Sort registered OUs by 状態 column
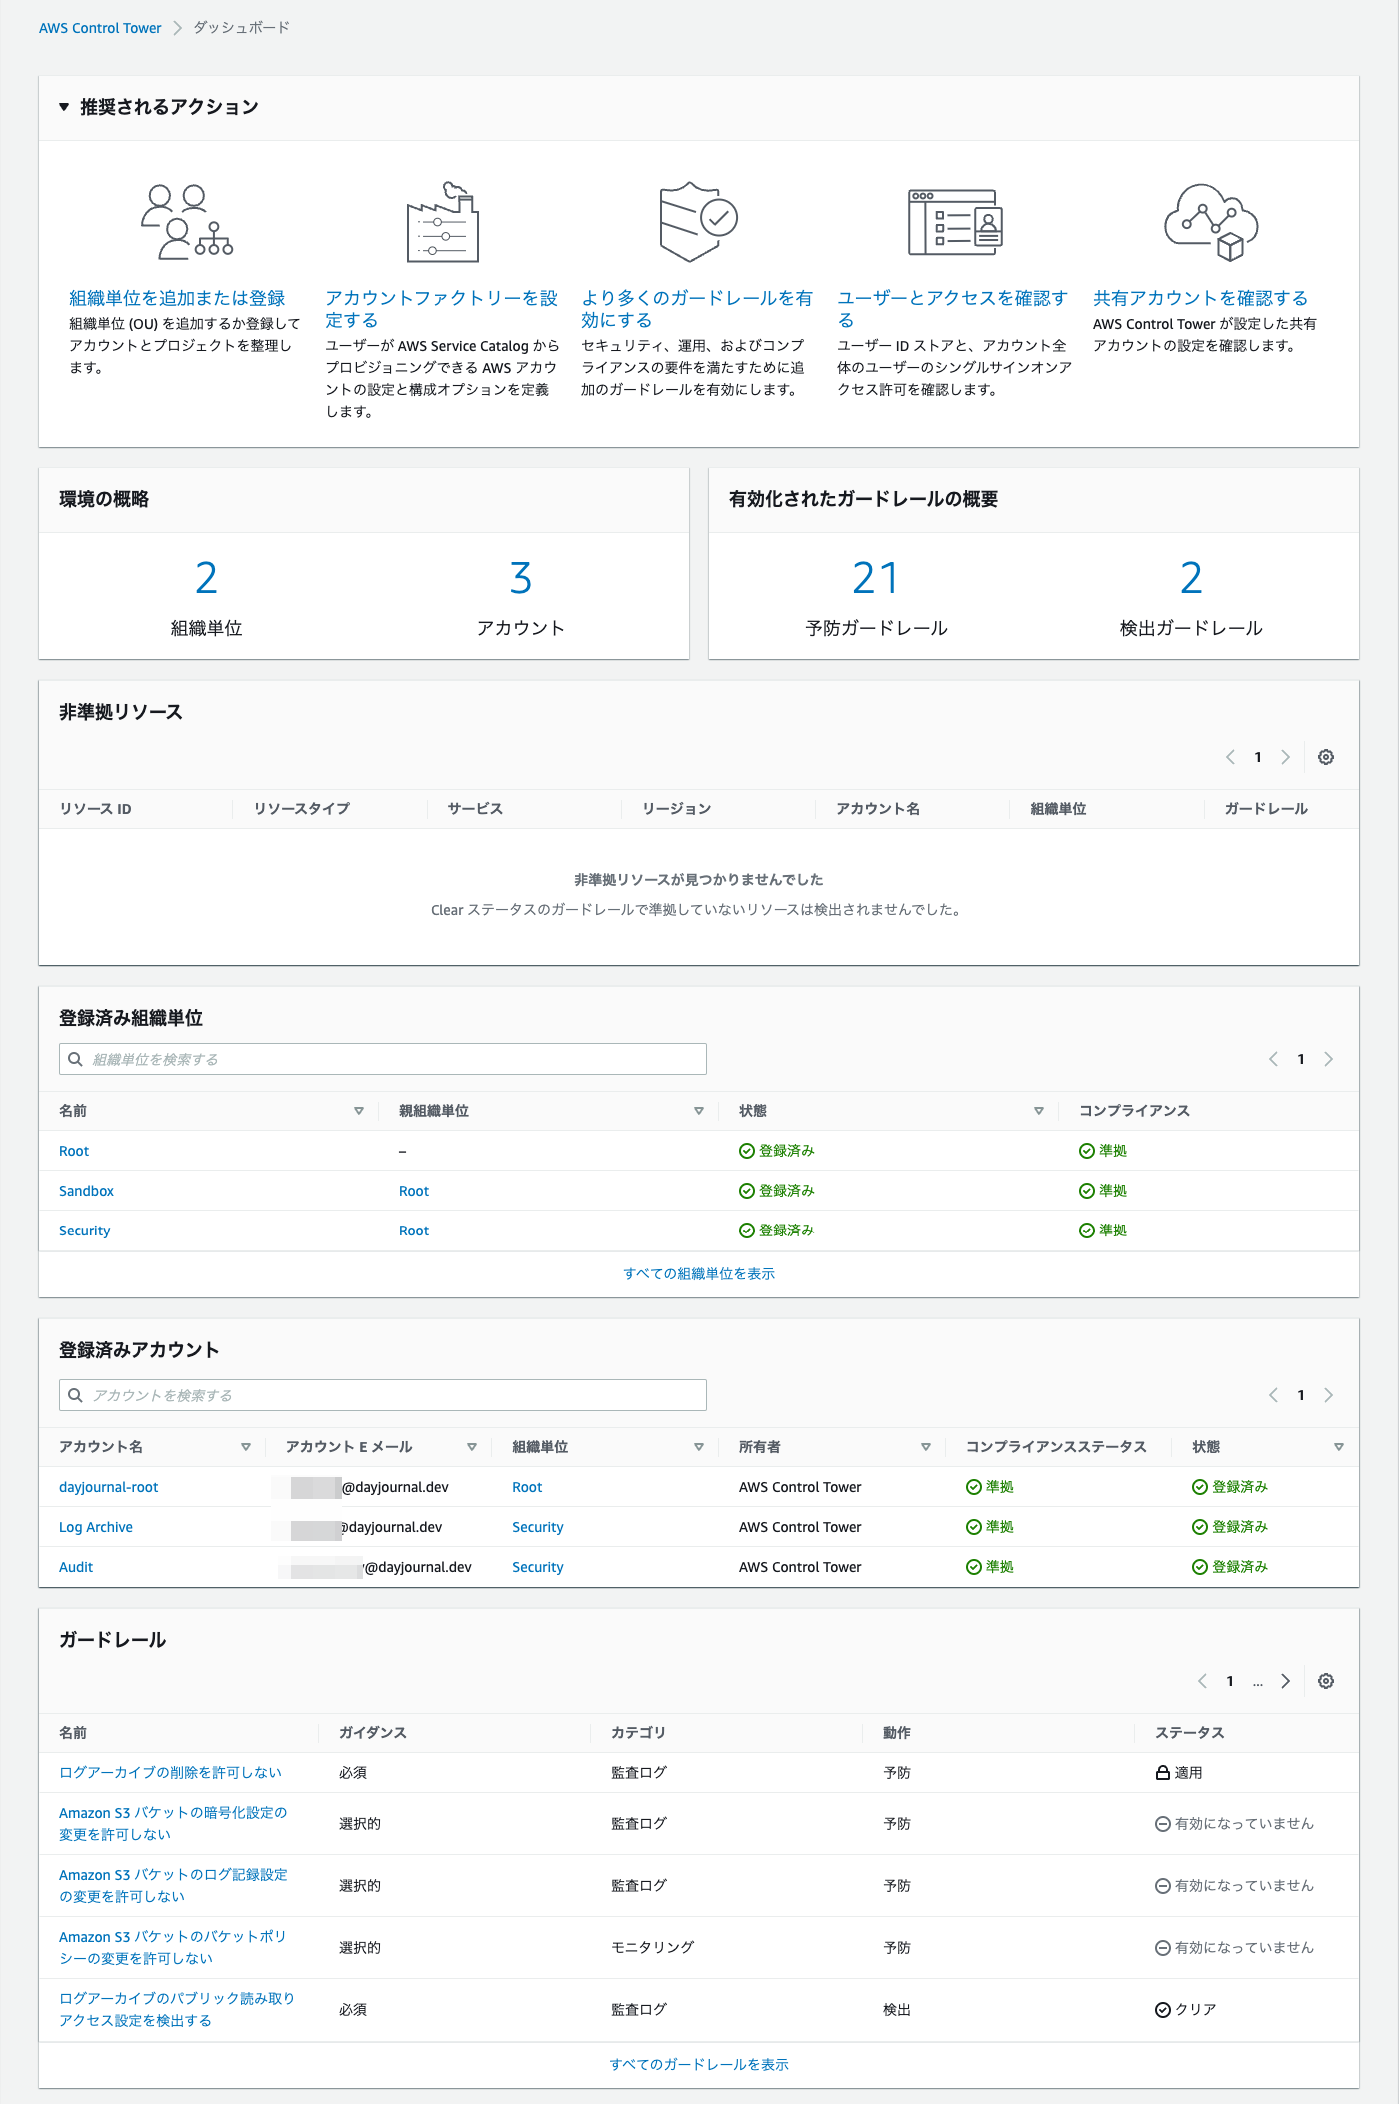The width and height of the screenshot is (1399, 2104). tap(1039, 1111)
